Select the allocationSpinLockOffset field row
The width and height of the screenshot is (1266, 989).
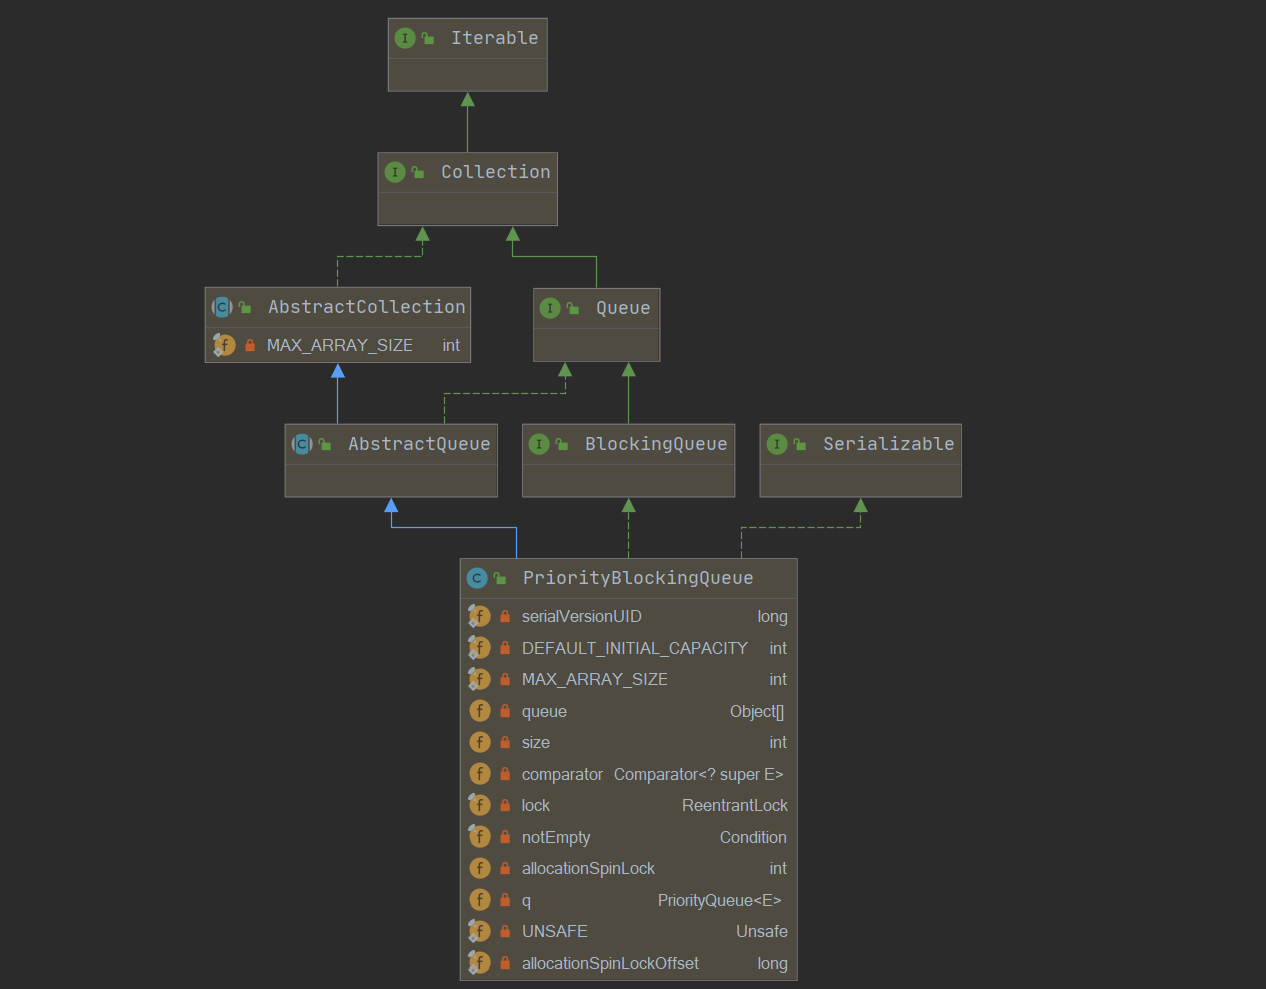point(628,963)
